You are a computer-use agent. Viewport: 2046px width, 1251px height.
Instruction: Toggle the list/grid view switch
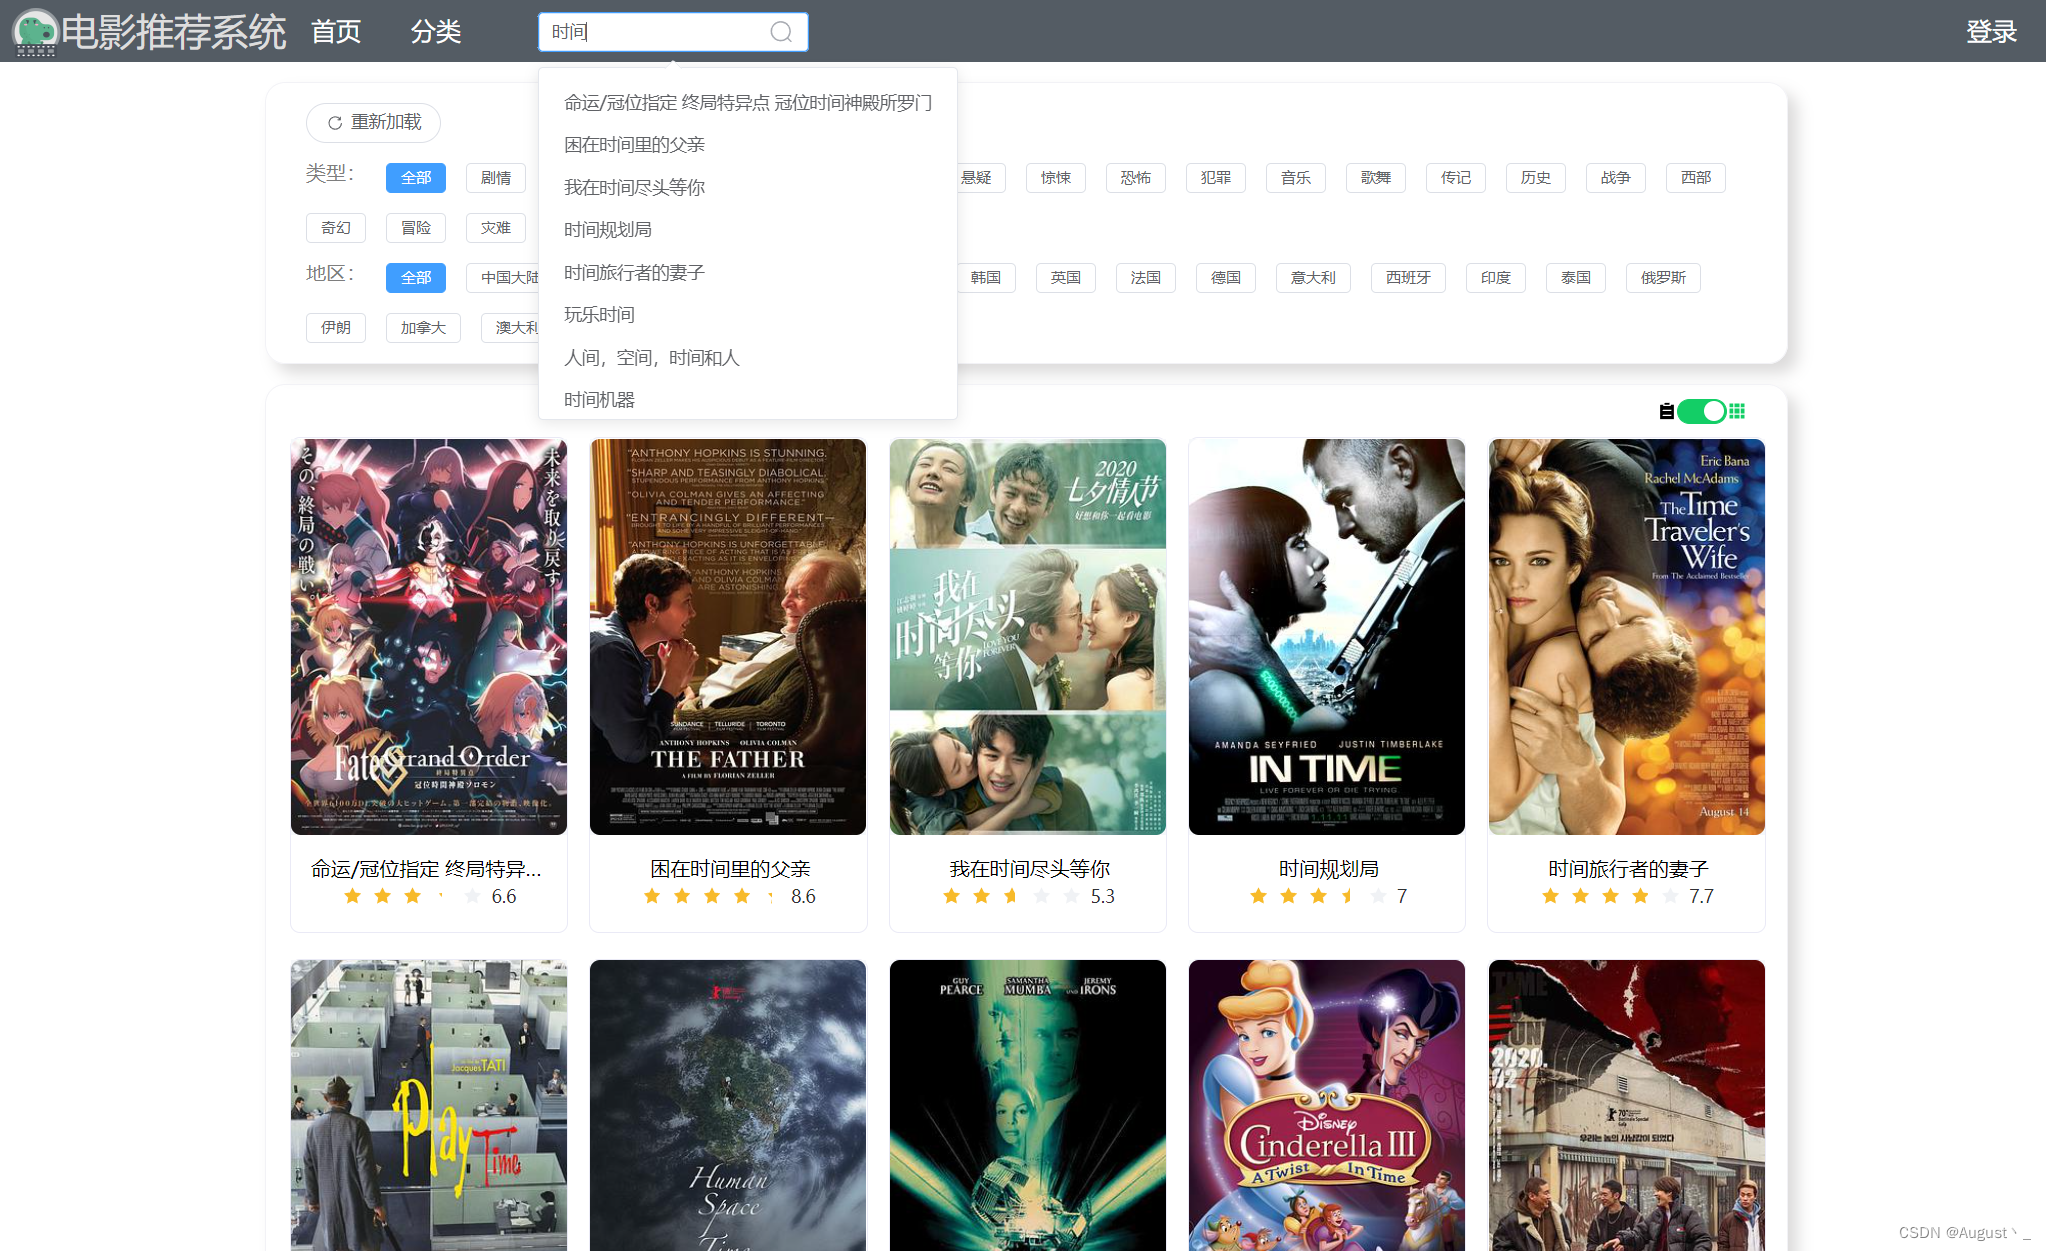(1701, 411)
